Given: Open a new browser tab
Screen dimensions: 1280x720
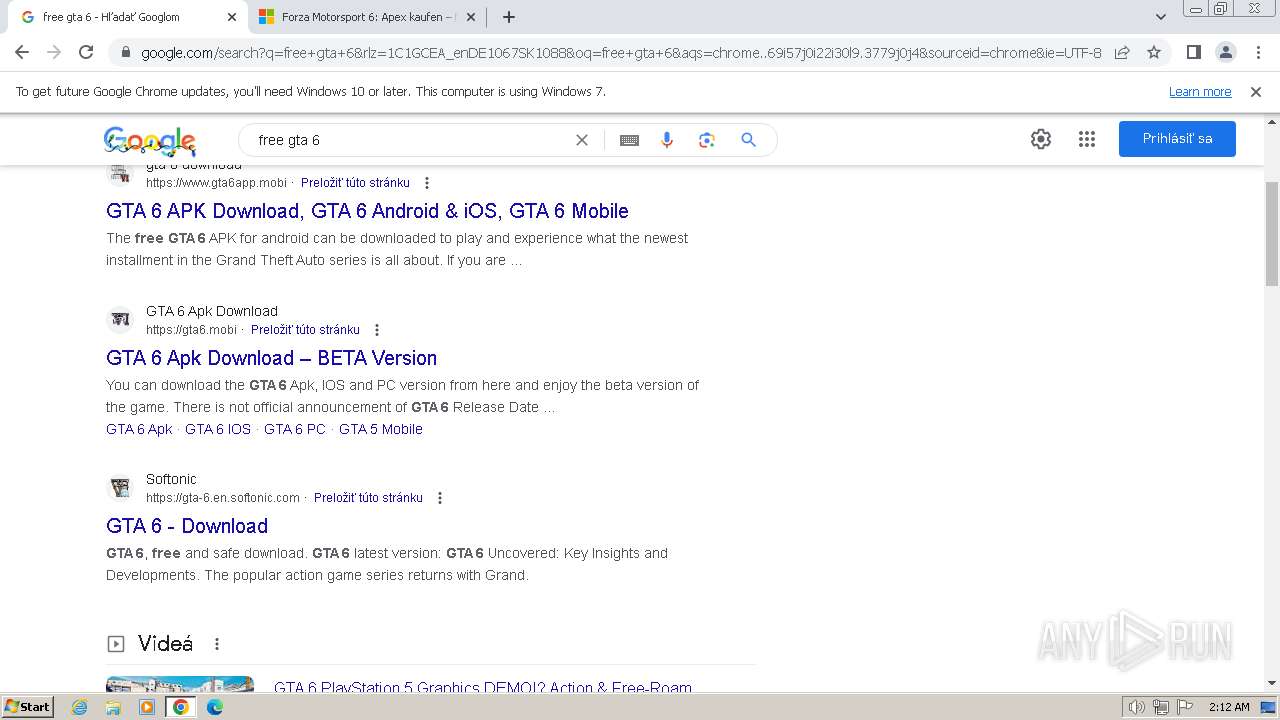Looking at the screenshot, I should coord(509,17).
